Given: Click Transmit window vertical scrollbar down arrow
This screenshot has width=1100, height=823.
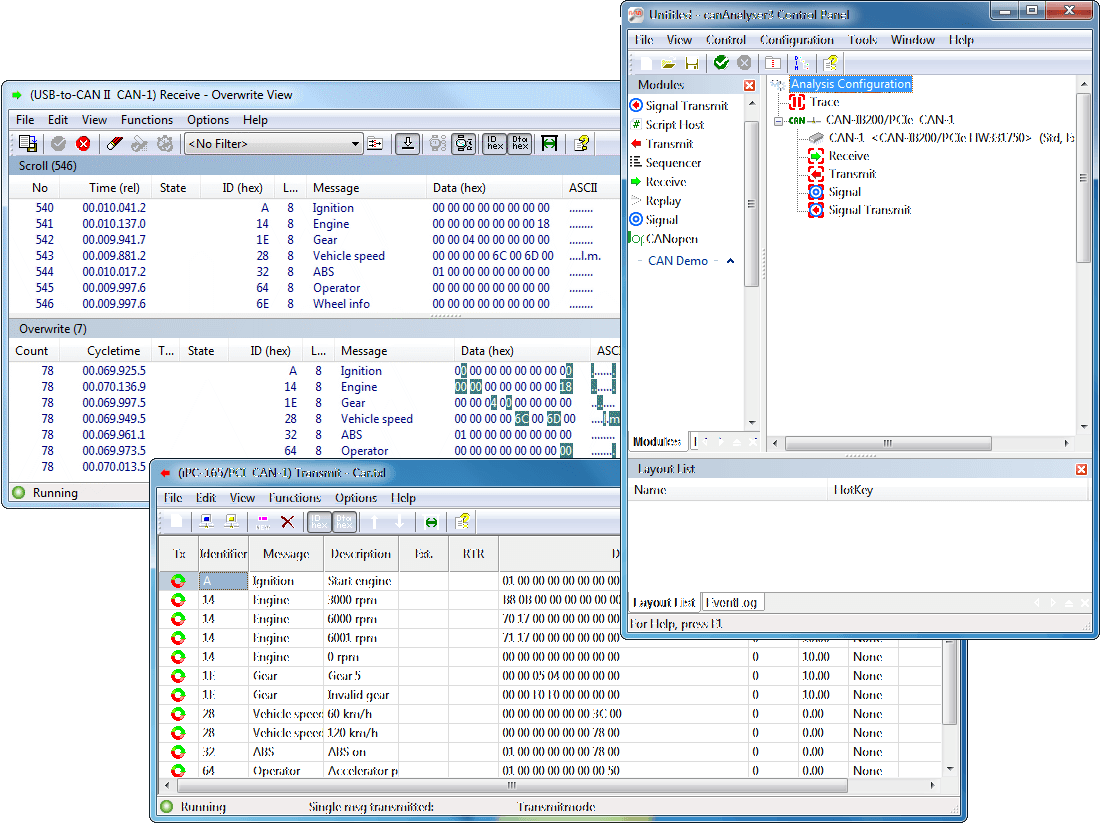Looking at the screenshot, I should tap(950, 769).
